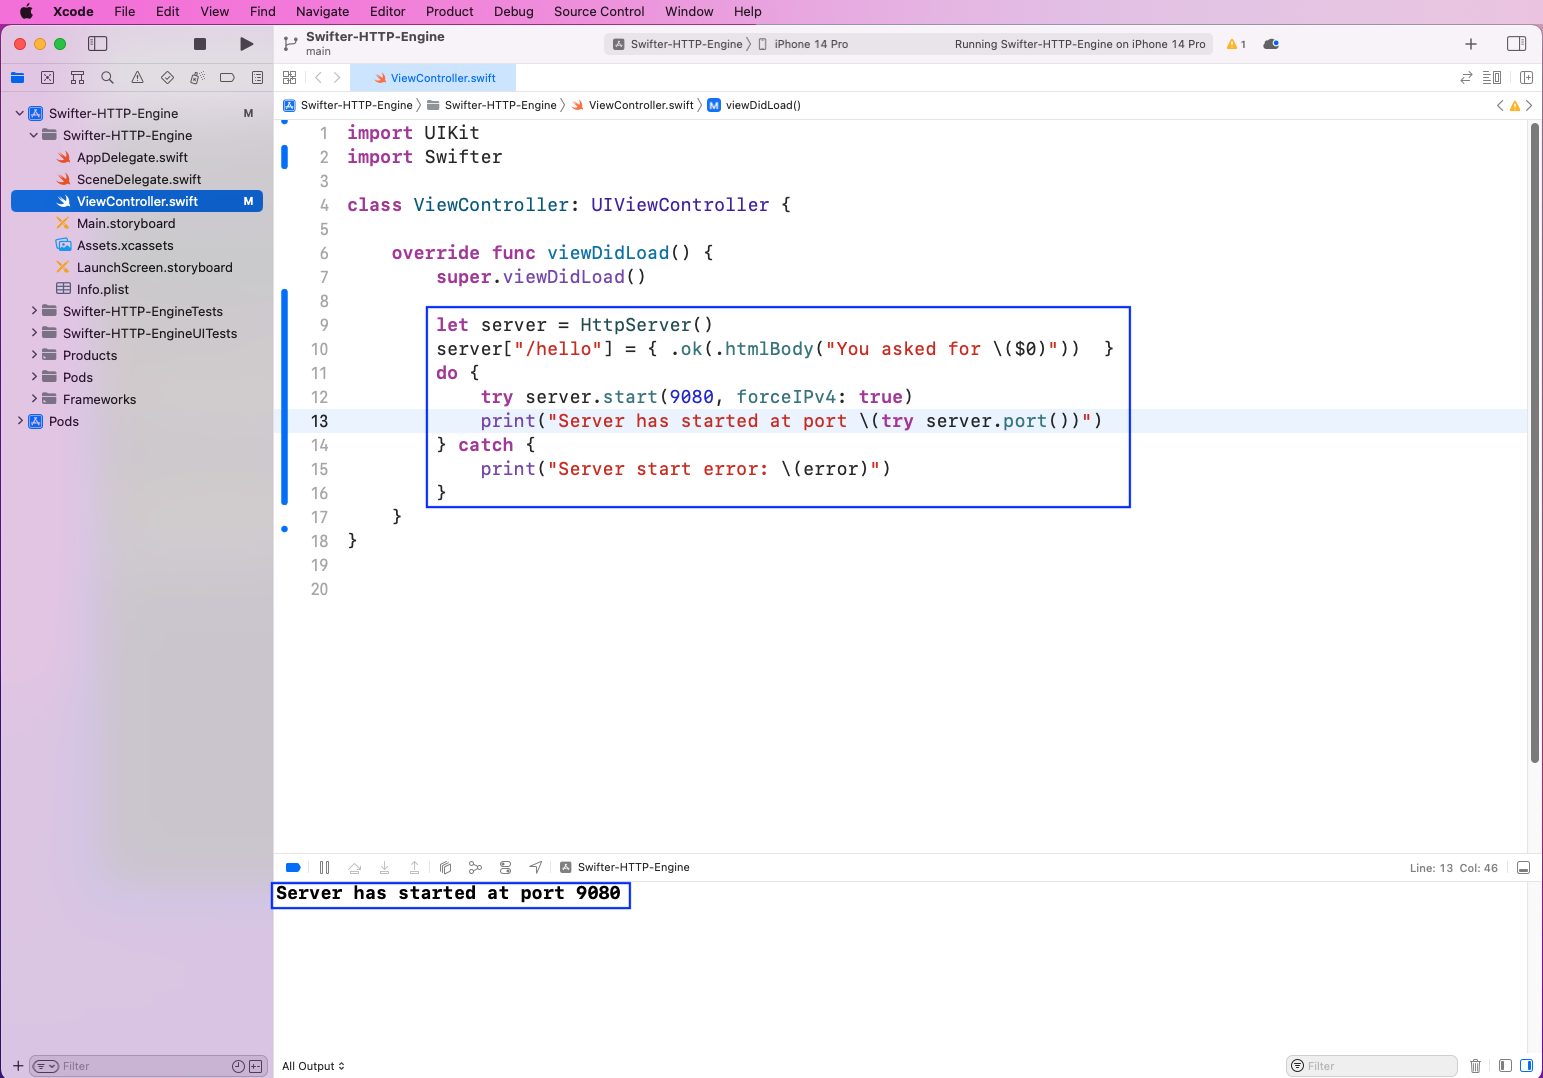The width and height of the screenshot is (1543, 1078).
Task: Add new file with navigator plus button
Action: [18, 1066]
